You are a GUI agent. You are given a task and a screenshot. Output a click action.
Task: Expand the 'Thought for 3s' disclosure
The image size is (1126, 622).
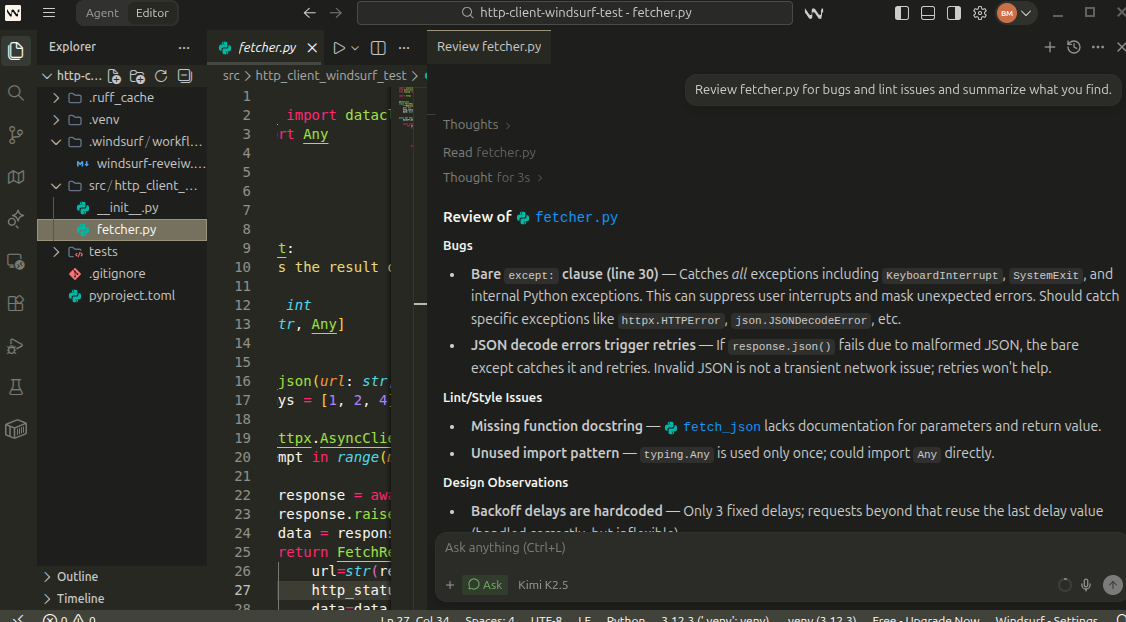493,177
